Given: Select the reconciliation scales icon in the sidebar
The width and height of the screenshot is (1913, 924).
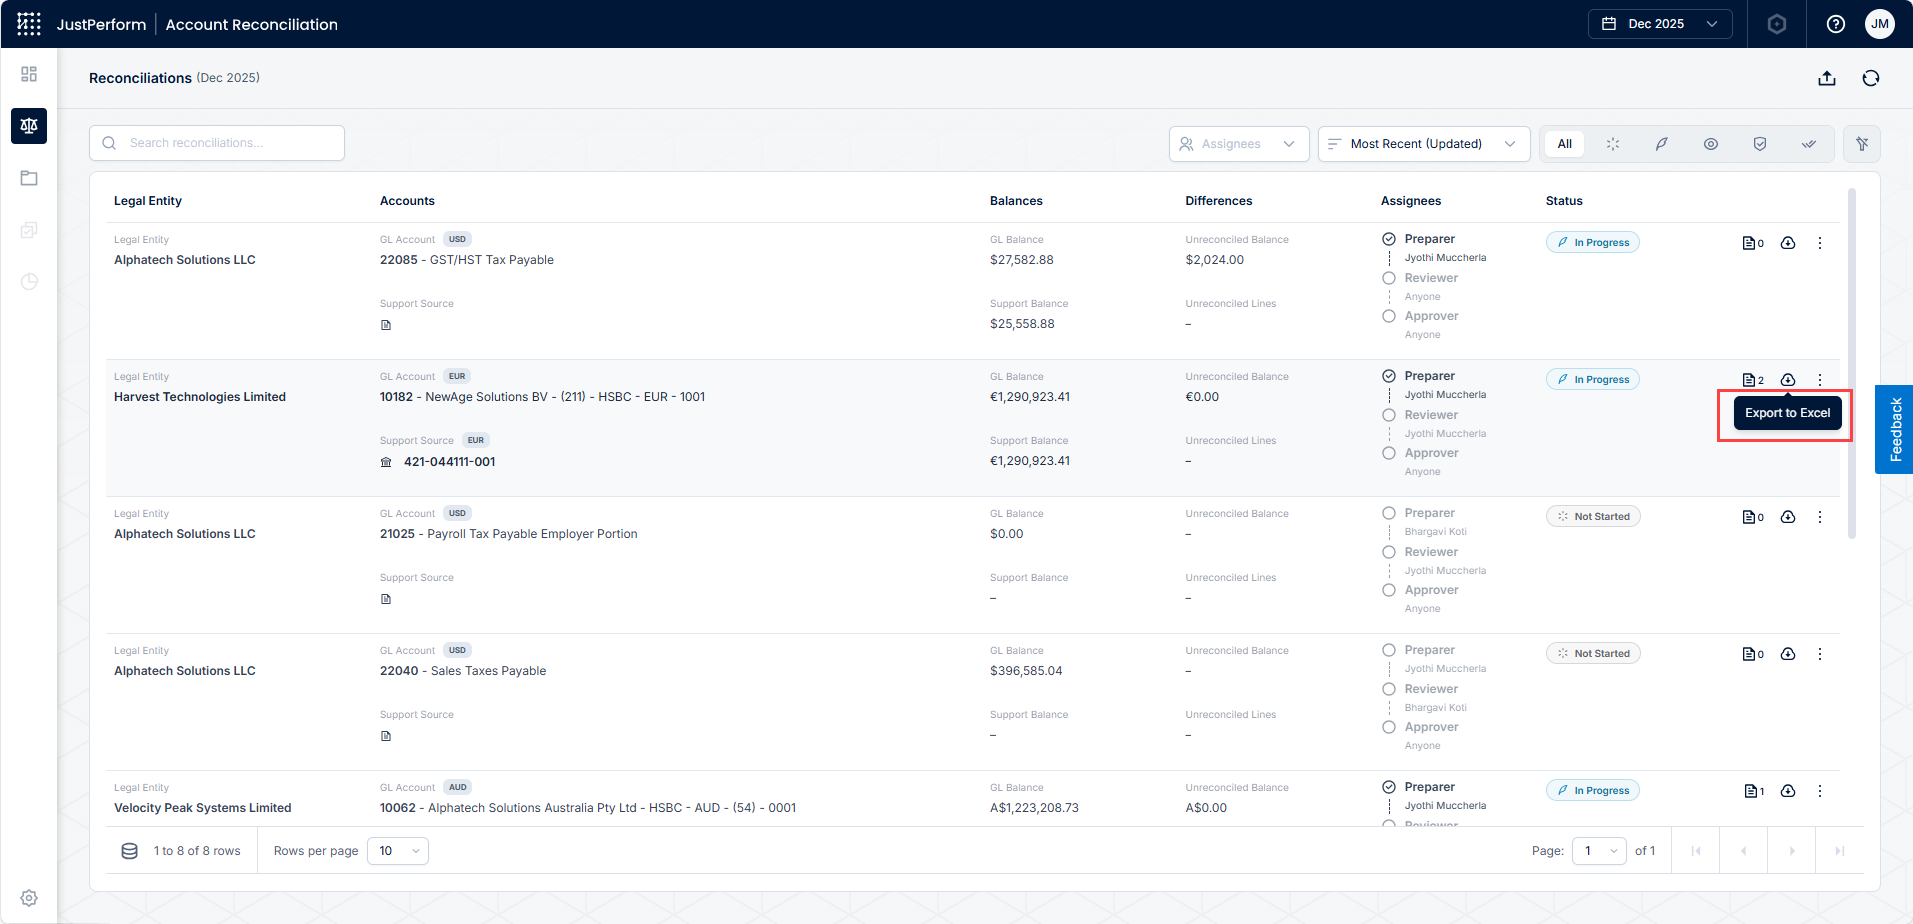Looking at the screenshot, I should pos(29,126).
